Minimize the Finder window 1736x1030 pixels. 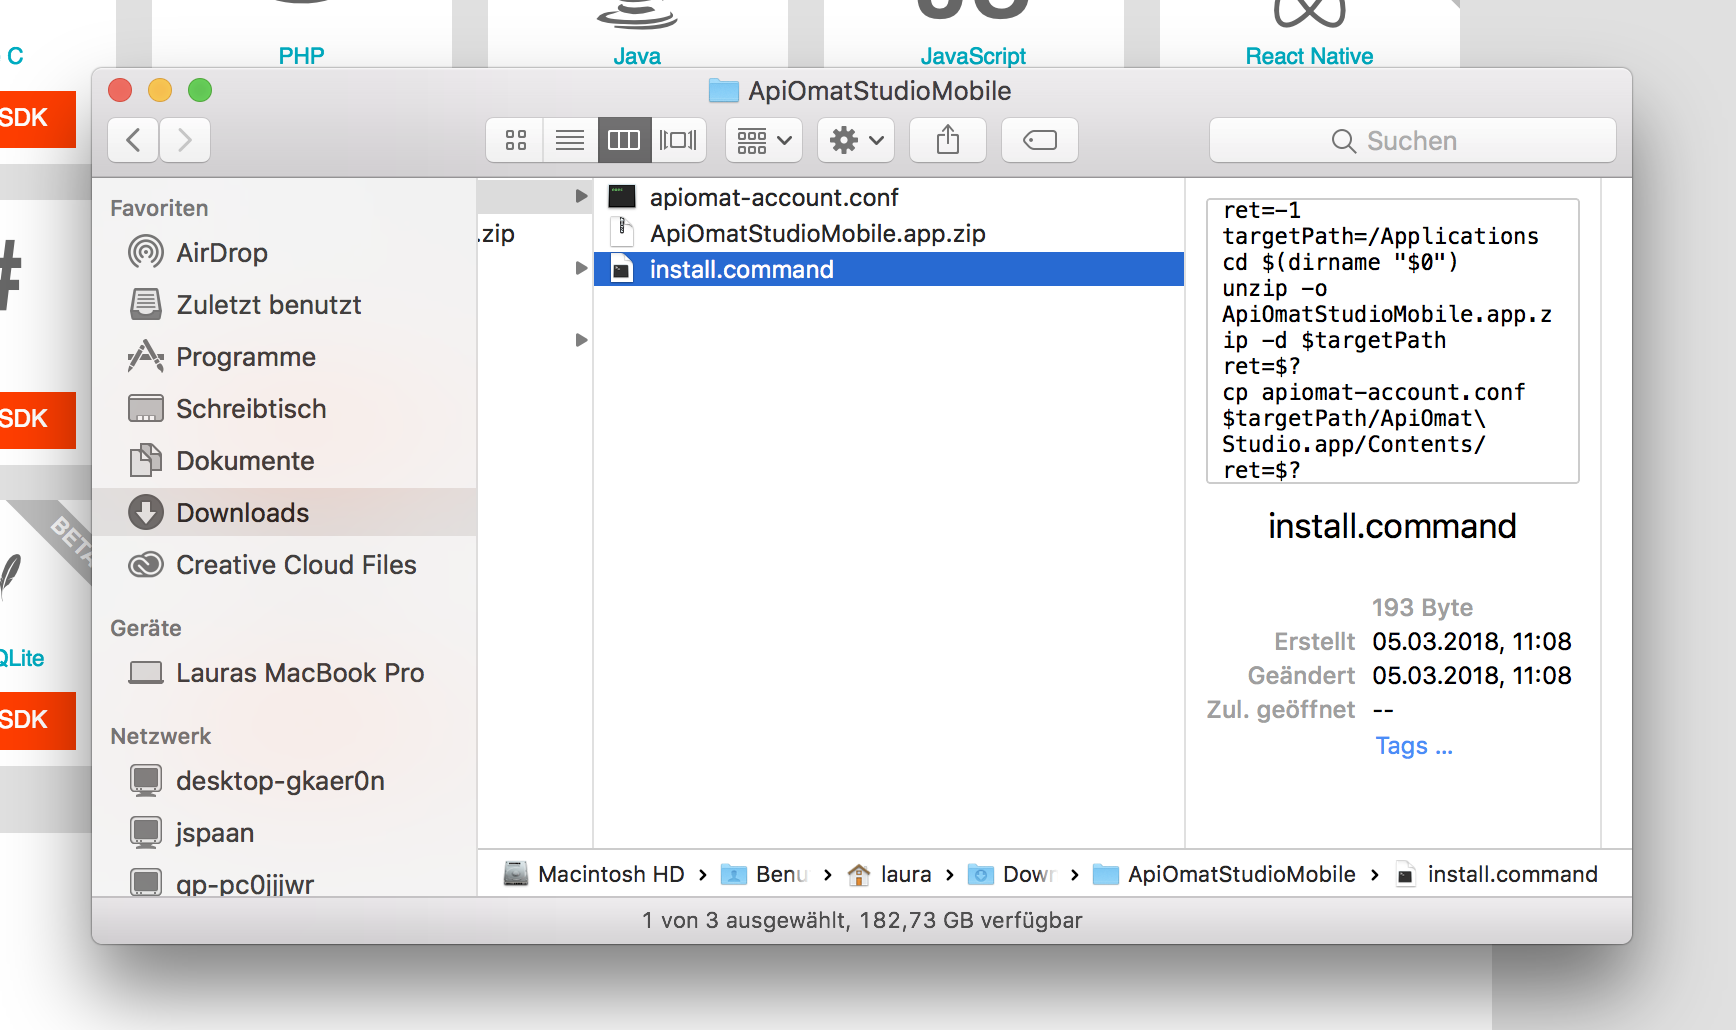(x=160, y=90)
